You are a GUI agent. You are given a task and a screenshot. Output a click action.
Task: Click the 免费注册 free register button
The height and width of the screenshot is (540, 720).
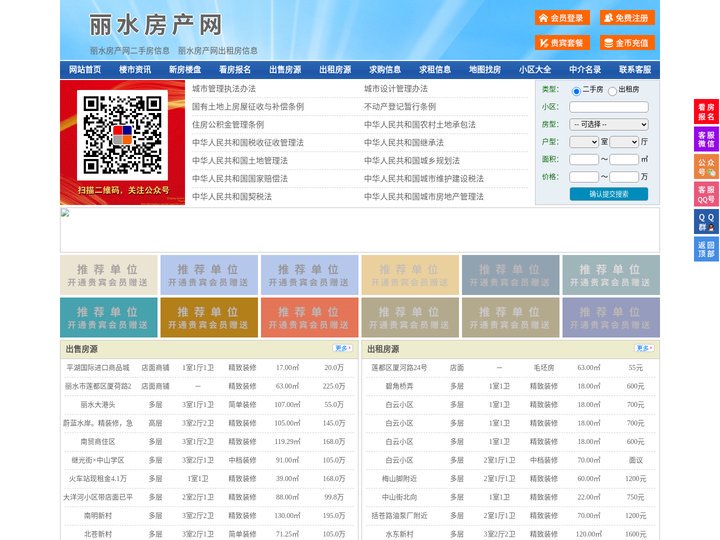(x=627, y=18)
